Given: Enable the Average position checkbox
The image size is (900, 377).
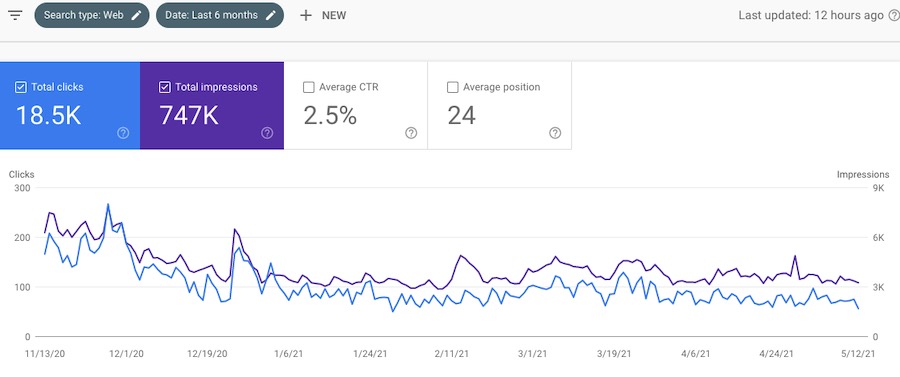Looking at the screenshot, I should pos(452,87).
